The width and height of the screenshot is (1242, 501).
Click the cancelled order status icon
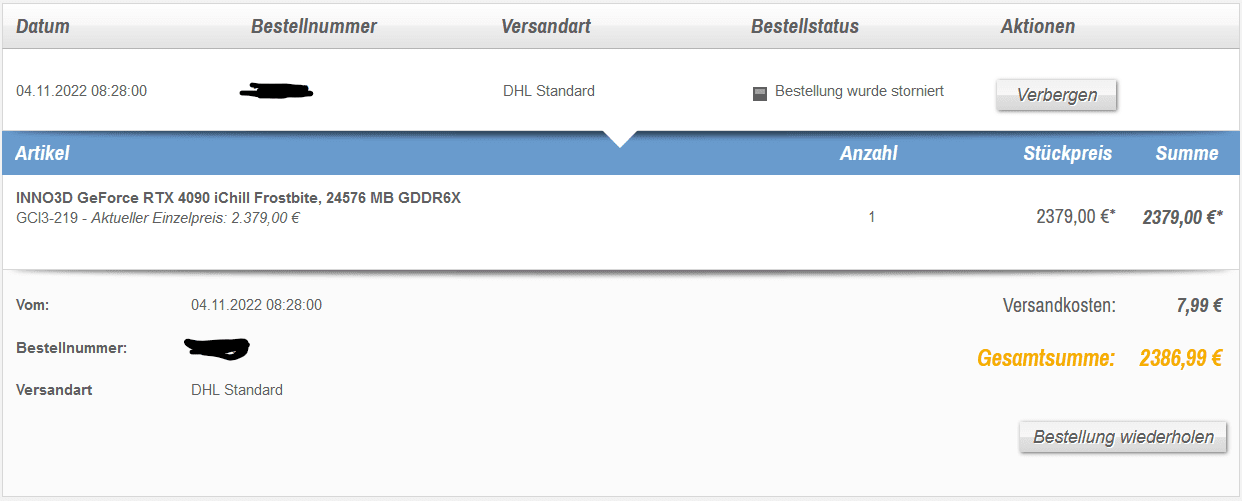(760, 93)
